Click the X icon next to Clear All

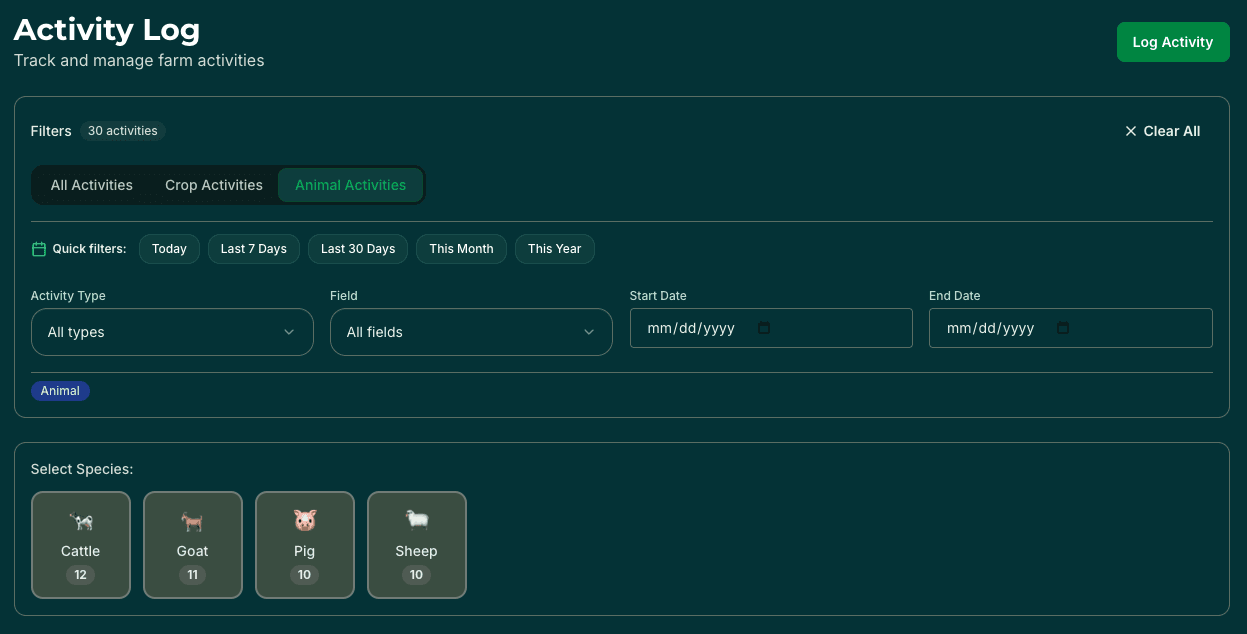[1131, 131]
